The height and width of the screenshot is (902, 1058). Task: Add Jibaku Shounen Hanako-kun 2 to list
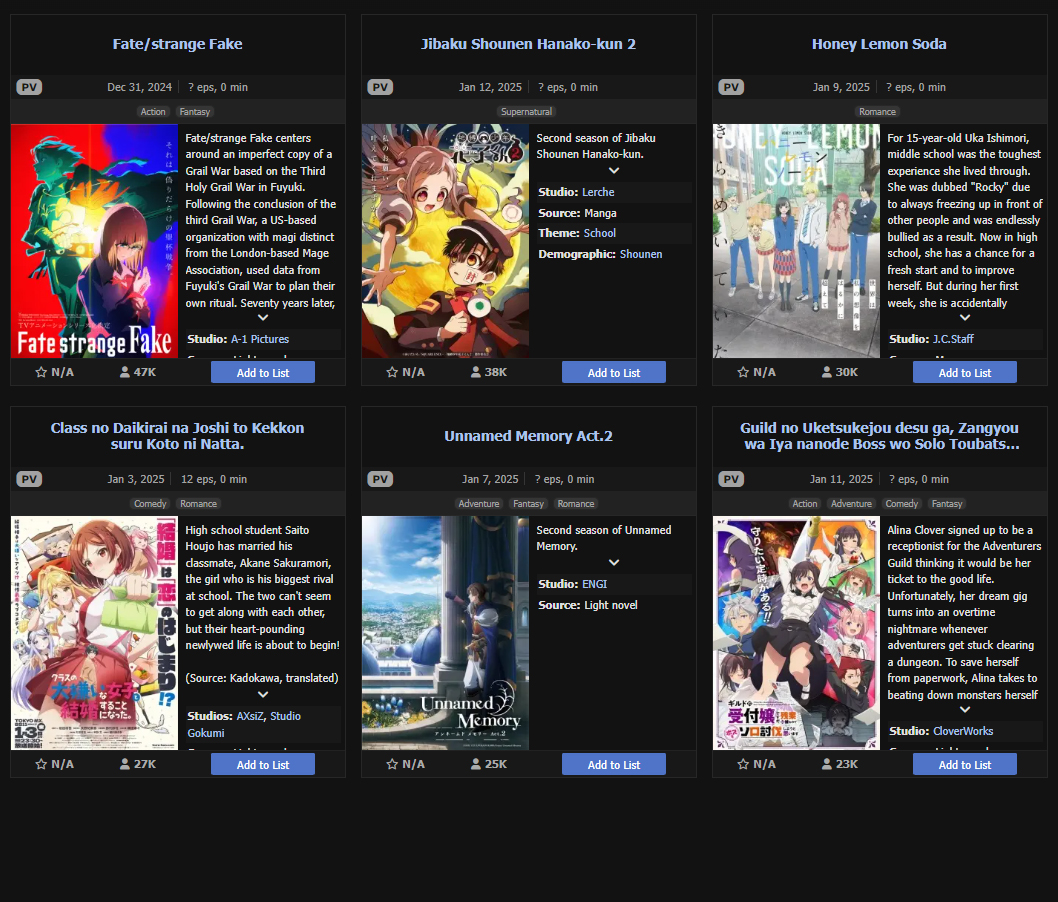click(614, 372)
